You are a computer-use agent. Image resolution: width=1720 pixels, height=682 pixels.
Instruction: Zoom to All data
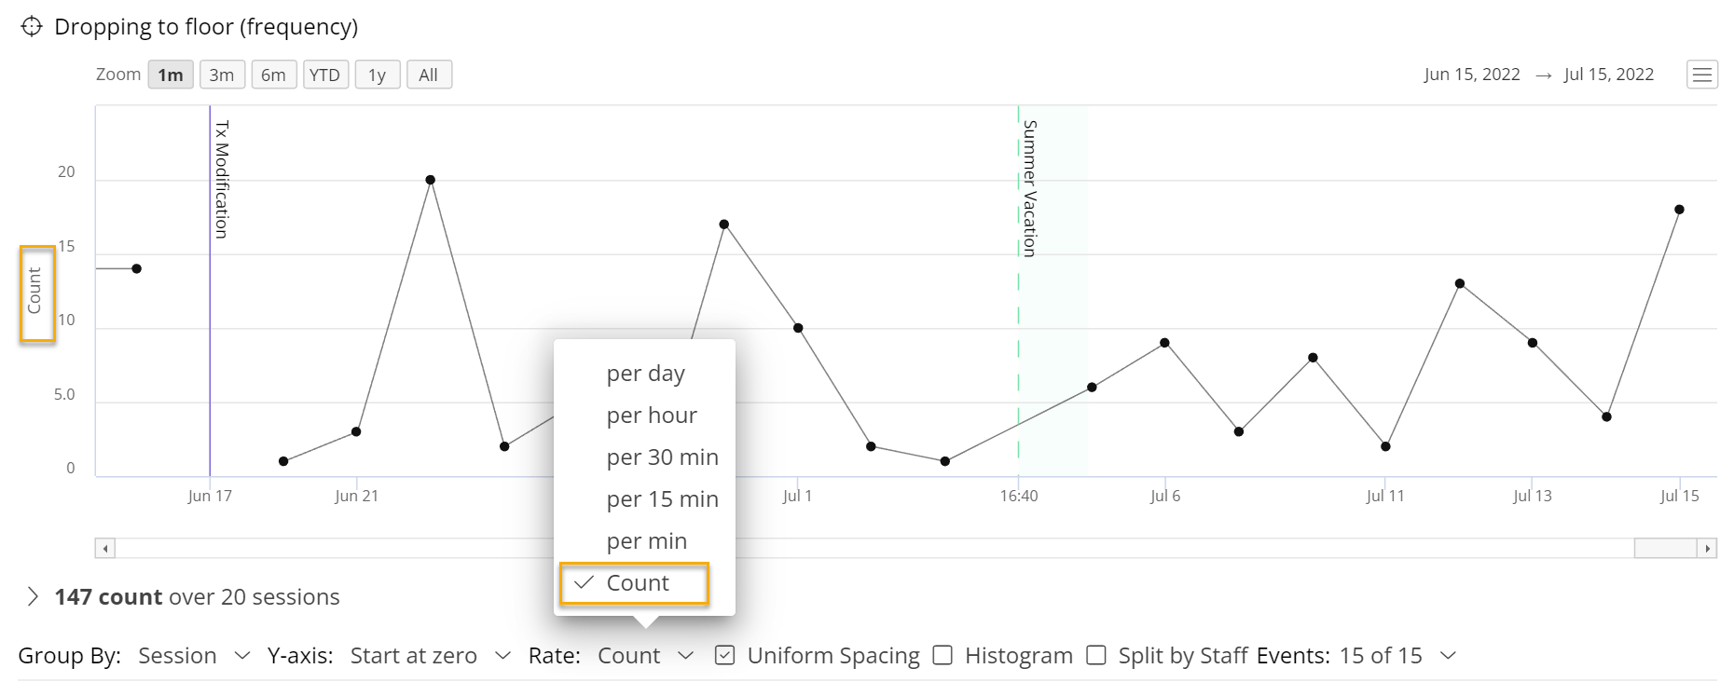coord(428,75)
